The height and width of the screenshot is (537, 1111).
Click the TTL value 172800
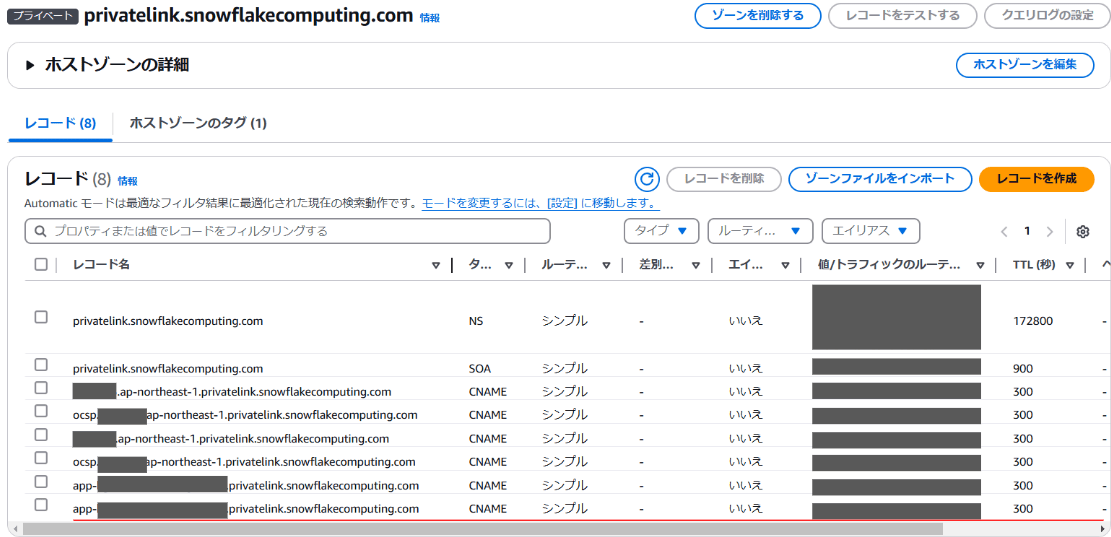[x=1033, y=321]
